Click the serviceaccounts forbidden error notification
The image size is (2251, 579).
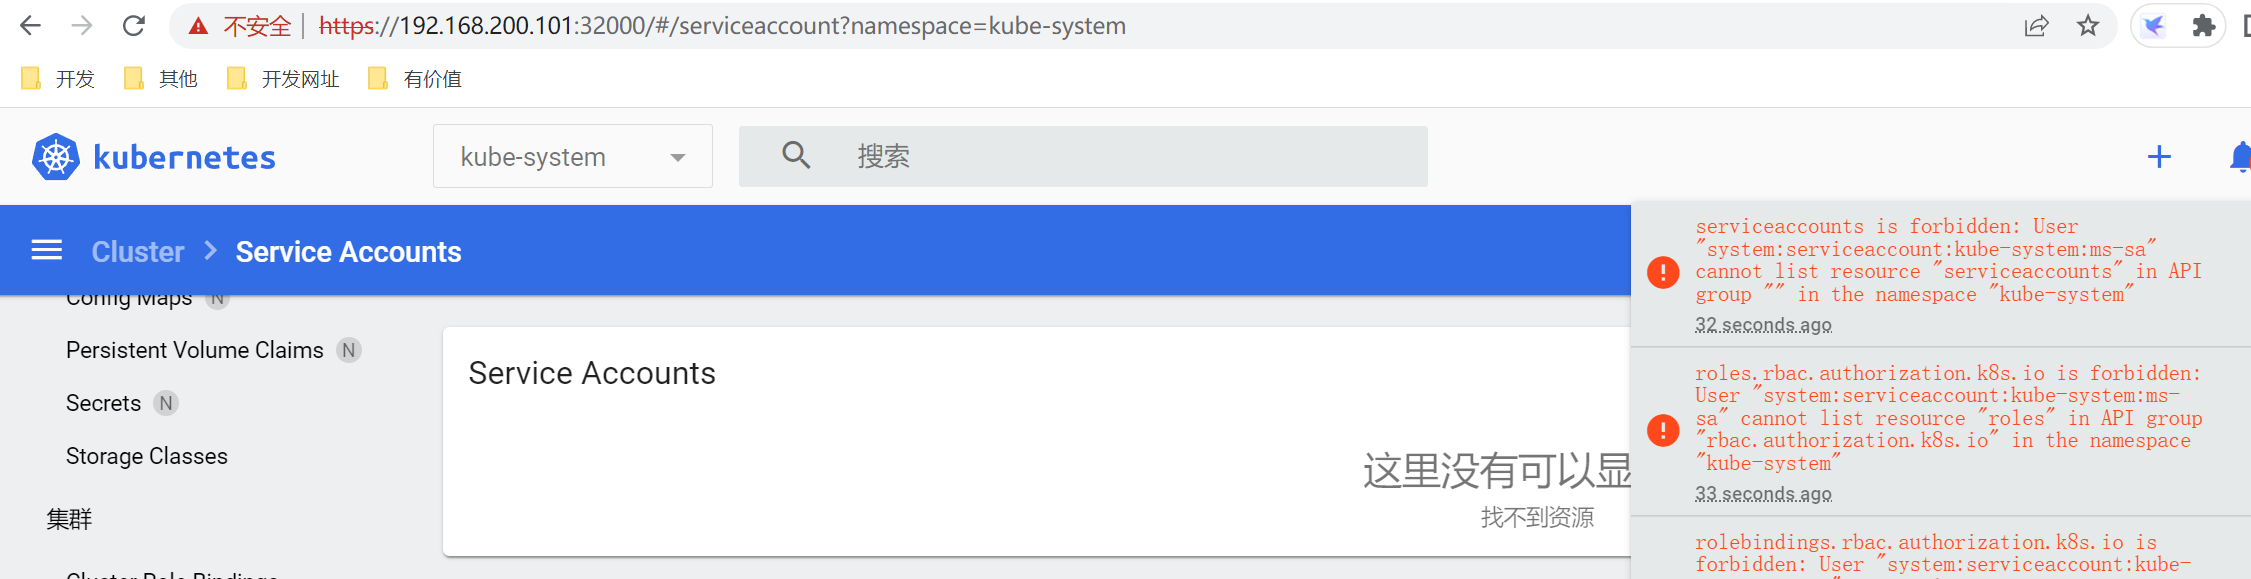click(1940, 274)
